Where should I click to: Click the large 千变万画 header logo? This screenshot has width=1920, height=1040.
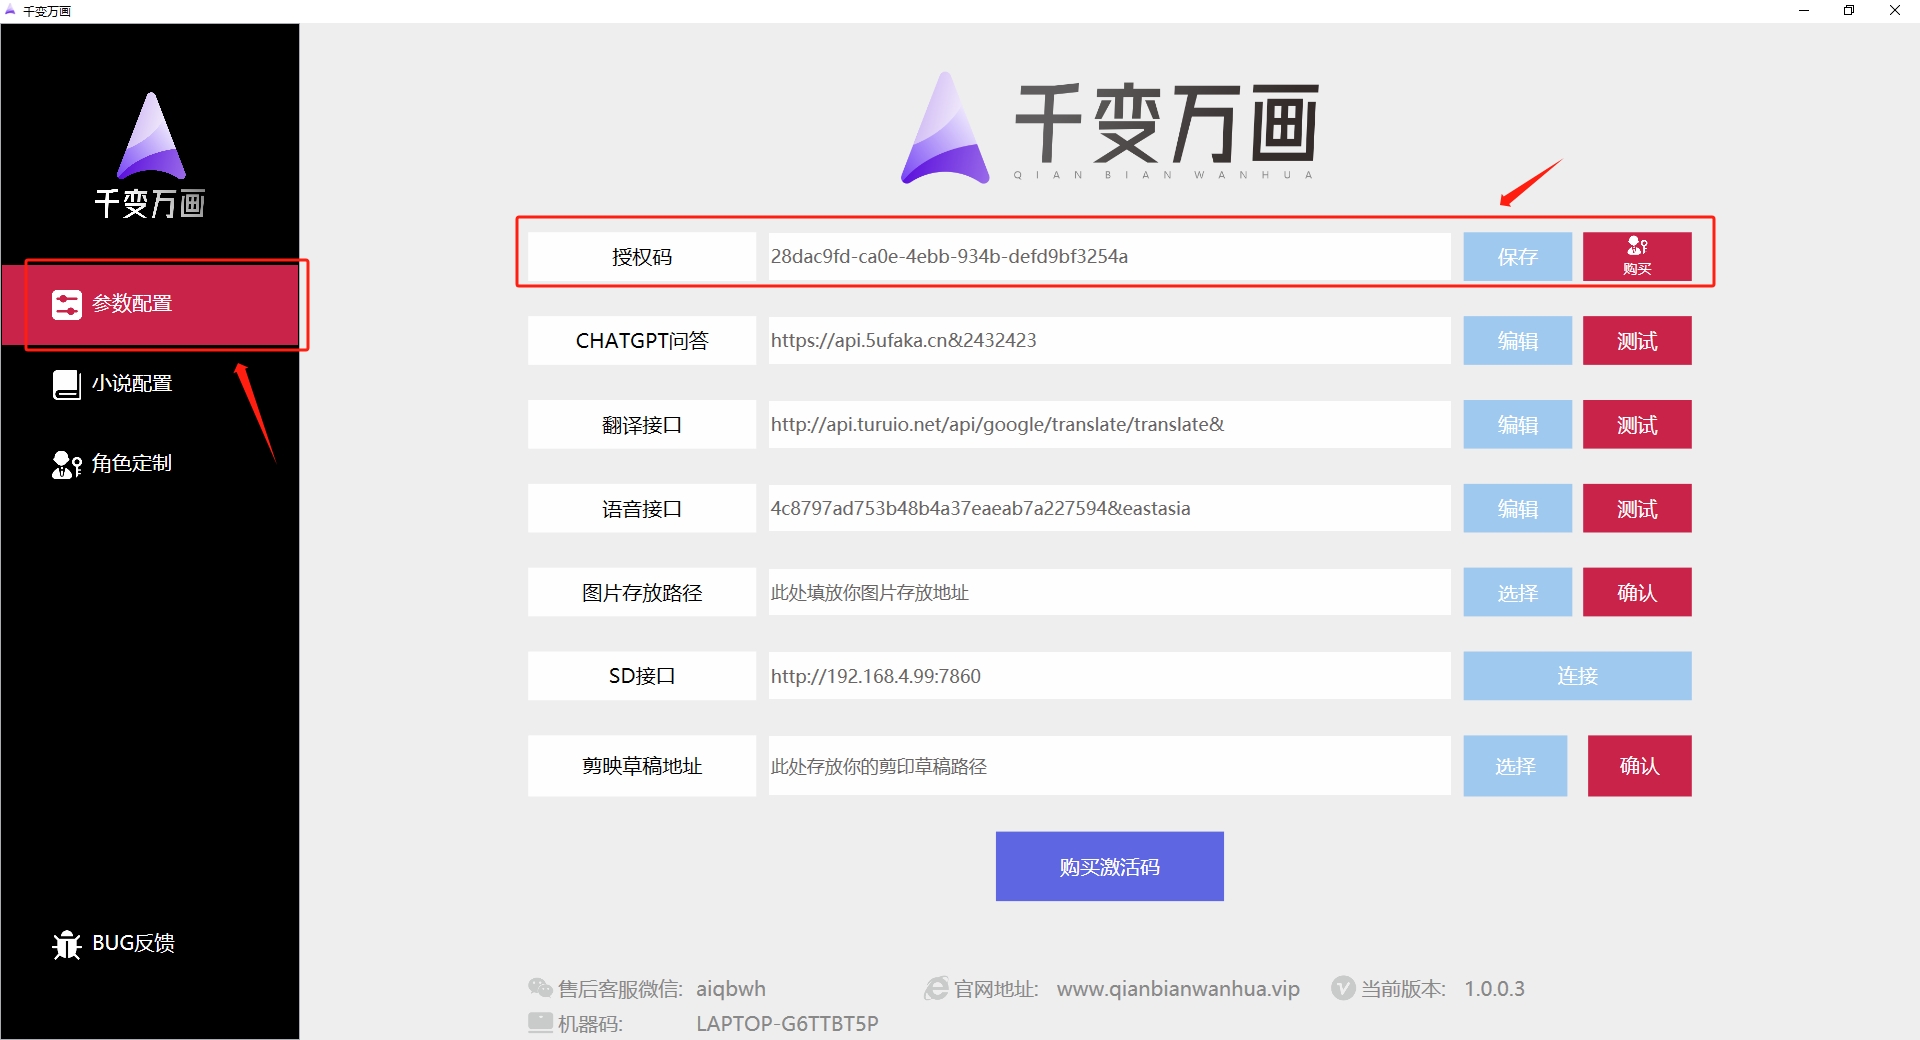point(1110,127)
